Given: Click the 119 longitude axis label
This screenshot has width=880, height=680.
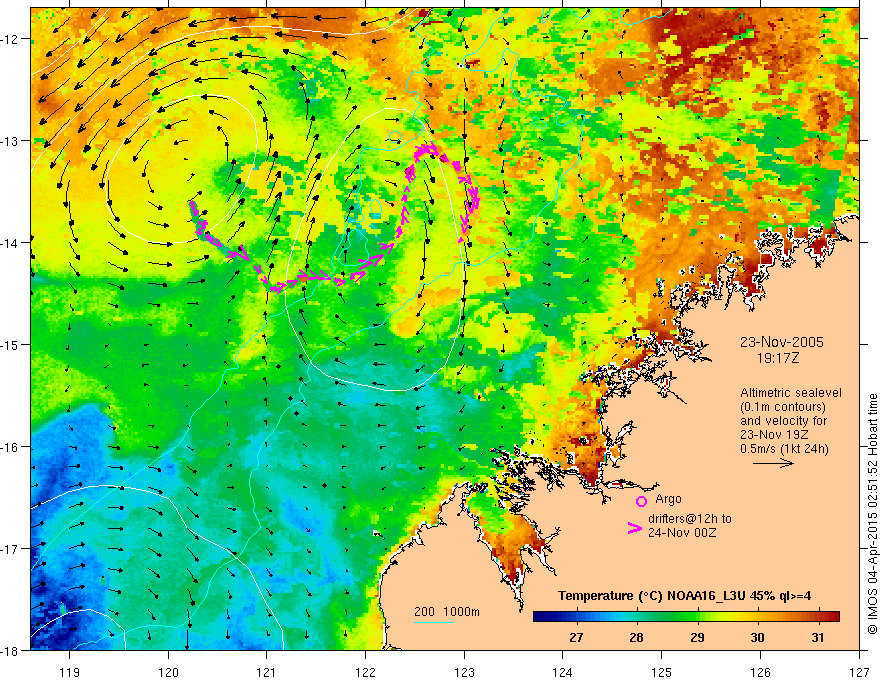Looking at the screenshot, I should click(70, 656).
